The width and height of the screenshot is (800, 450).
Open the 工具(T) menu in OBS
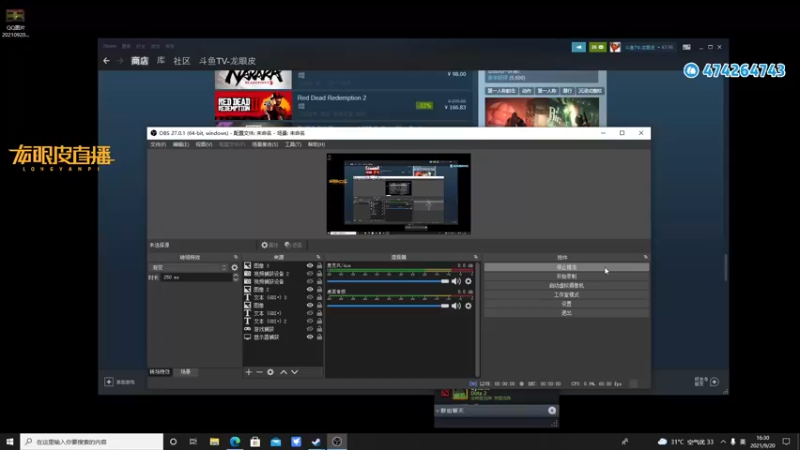pos(293,144)
